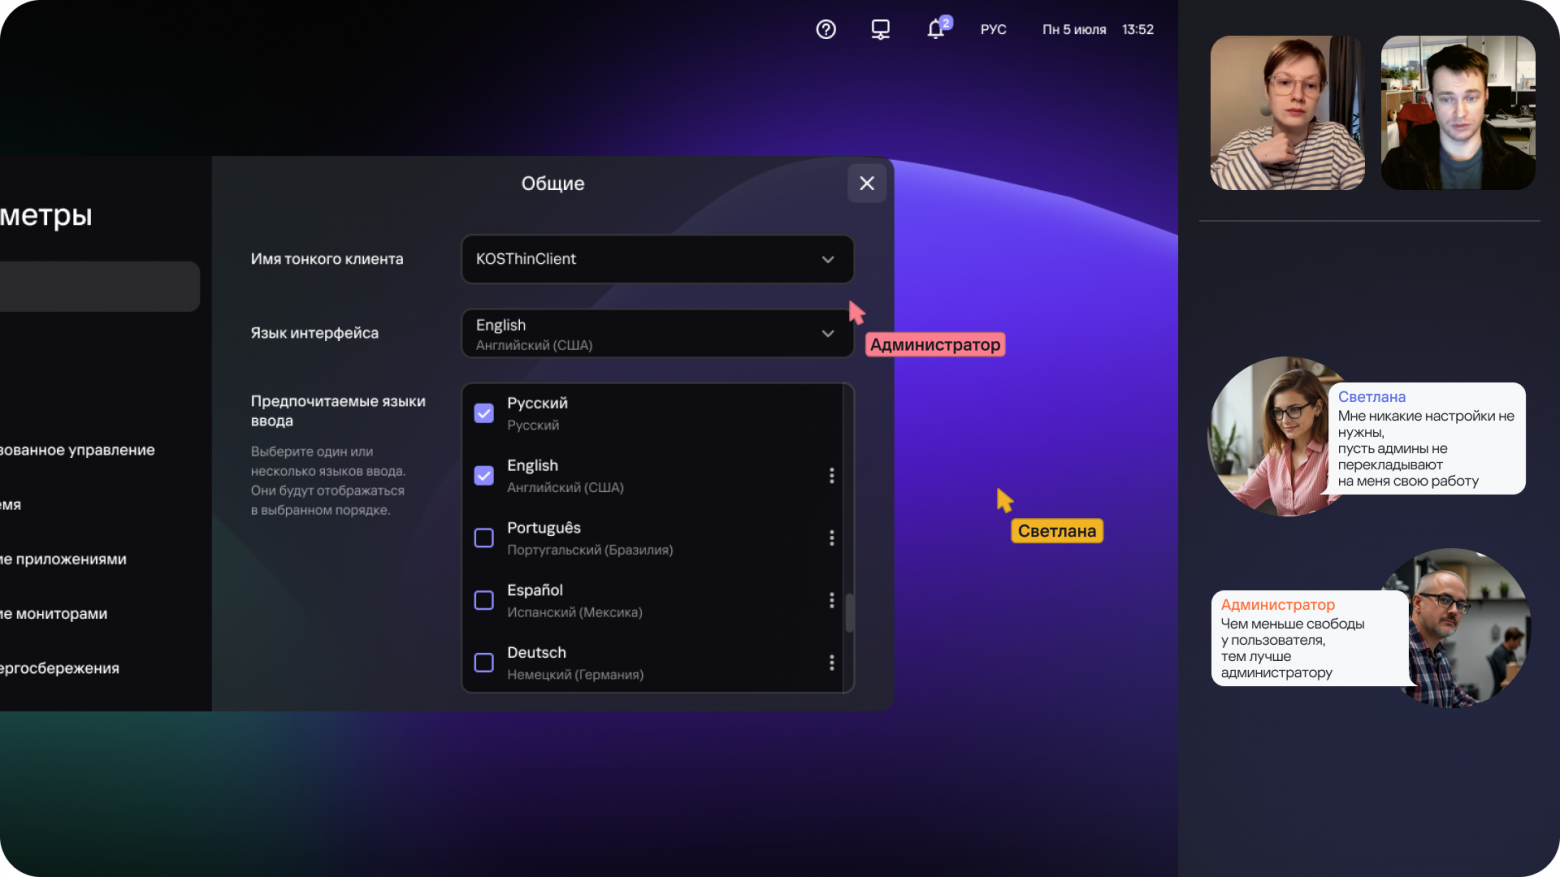Open sidebar item ending 'ергосбережения'
The width and height of the screenshot is (1560, 877).
click(x=60, y=668)
